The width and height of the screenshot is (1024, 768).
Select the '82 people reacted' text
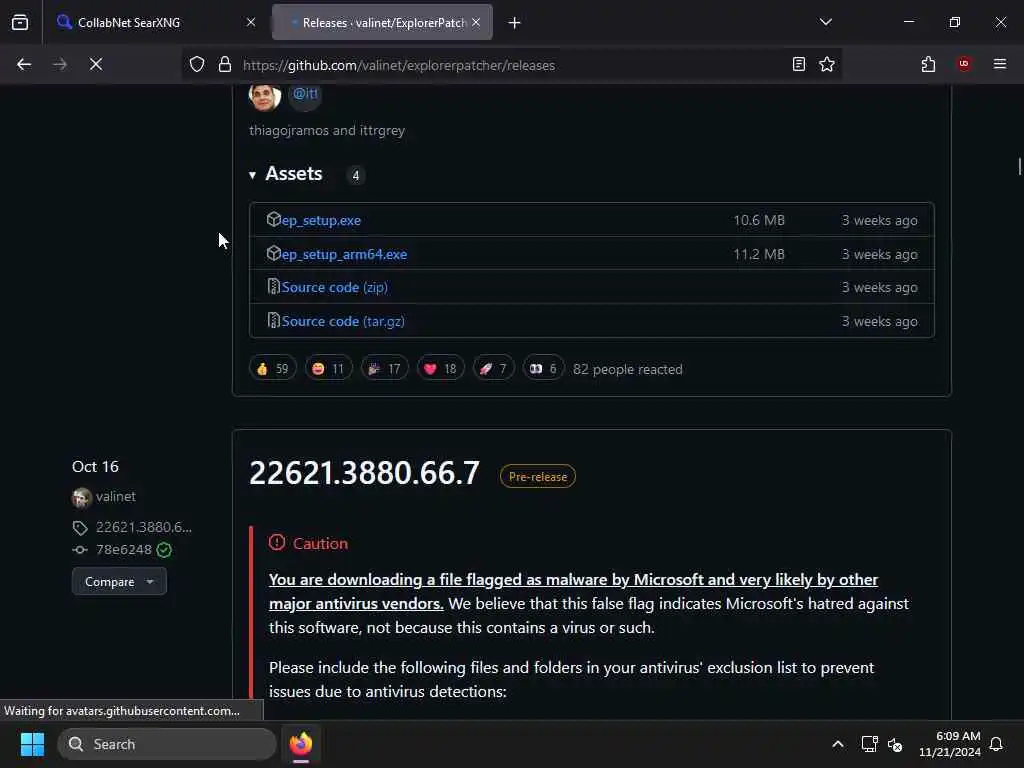tap(628, 370)
